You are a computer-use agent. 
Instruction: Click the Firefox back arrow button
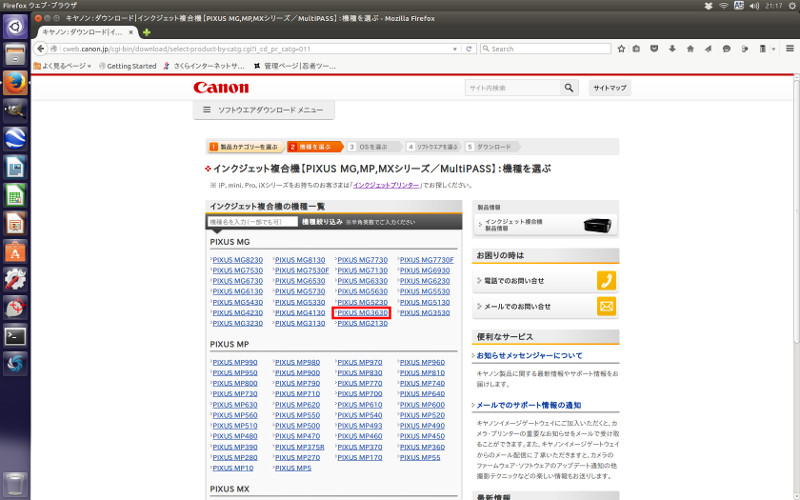coord(40,49)
